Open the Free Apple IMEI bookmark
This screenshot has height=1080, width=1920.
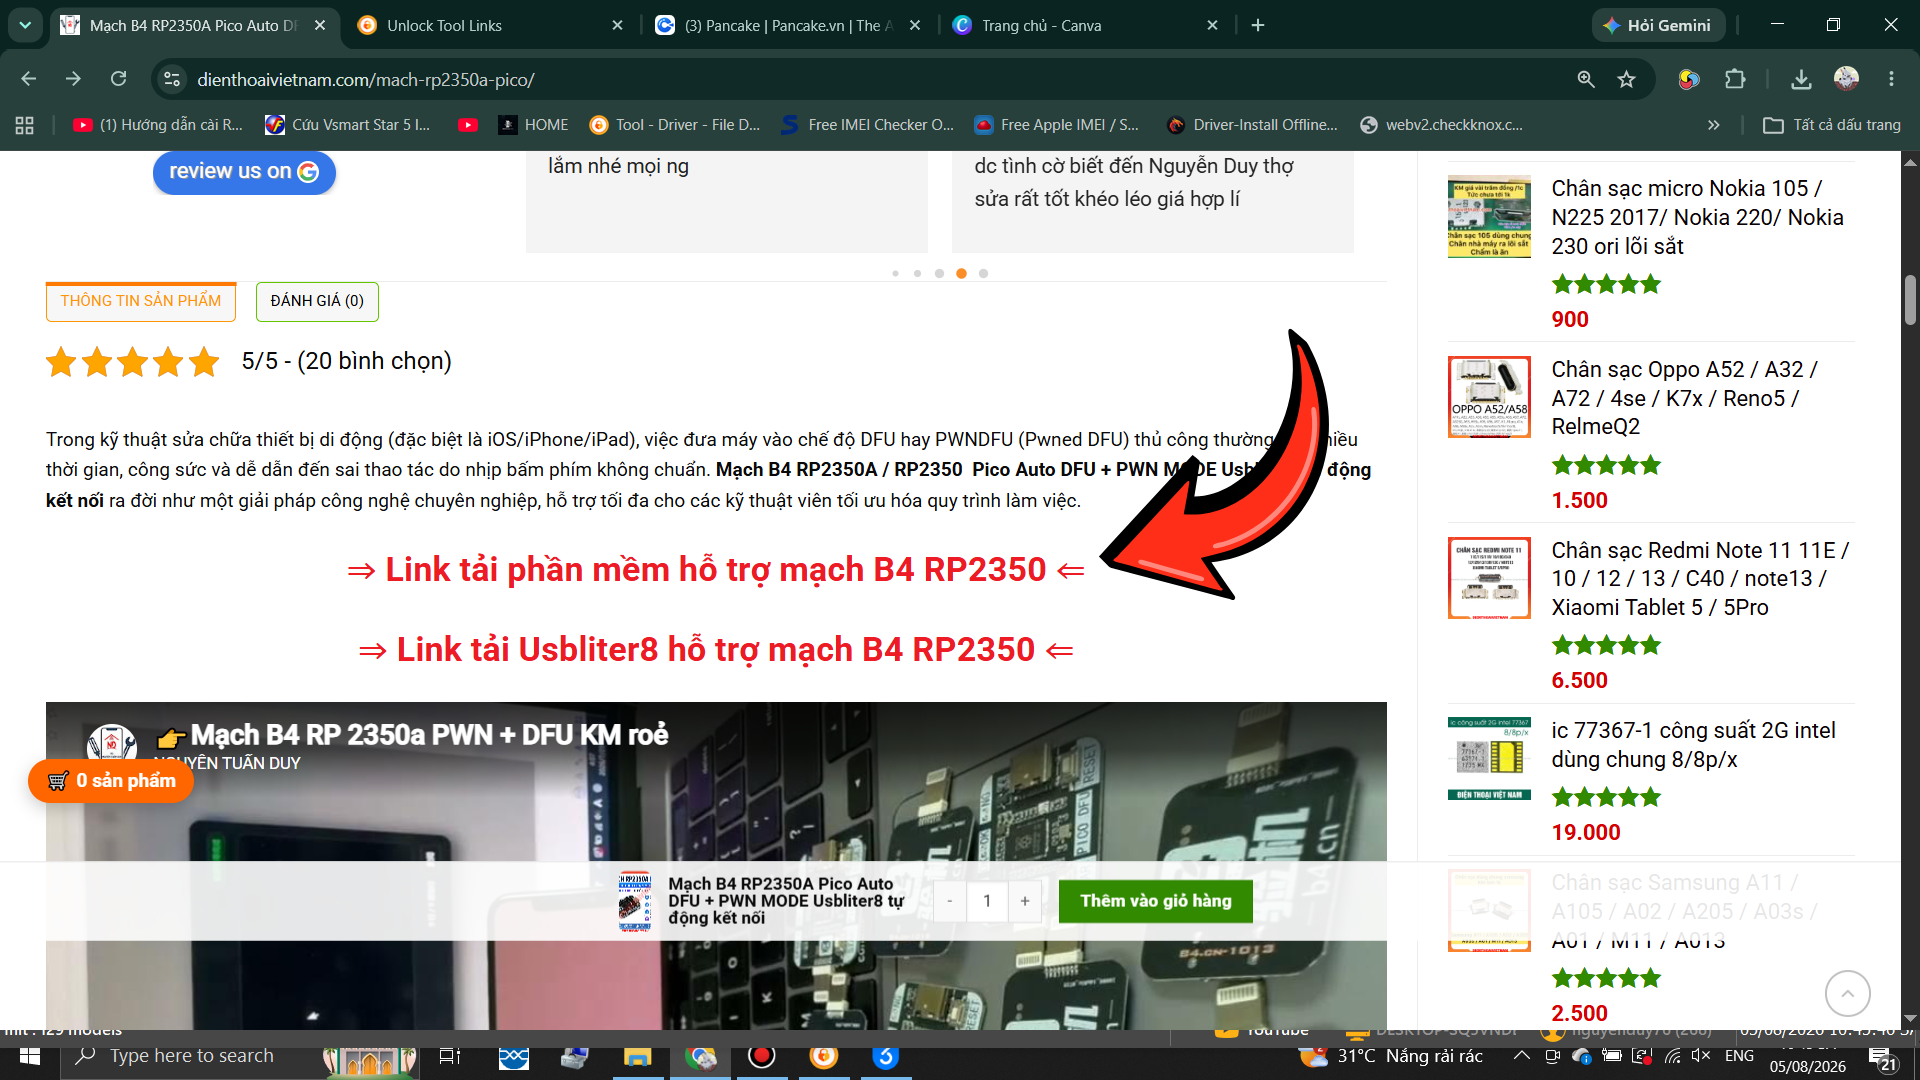pyautogui.click(x=1057, y=125)
